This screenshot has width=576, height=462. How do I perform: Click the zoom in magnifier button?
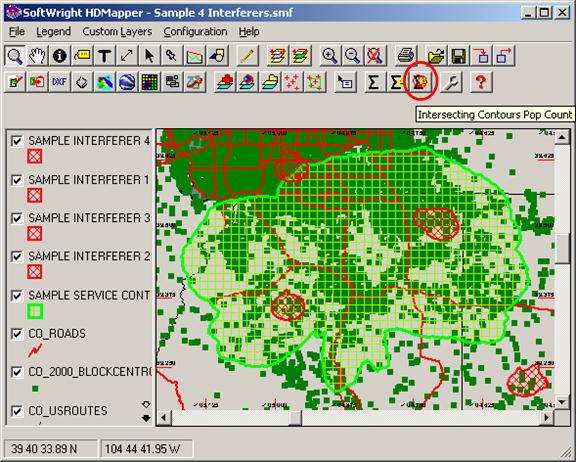click(330, 56)
